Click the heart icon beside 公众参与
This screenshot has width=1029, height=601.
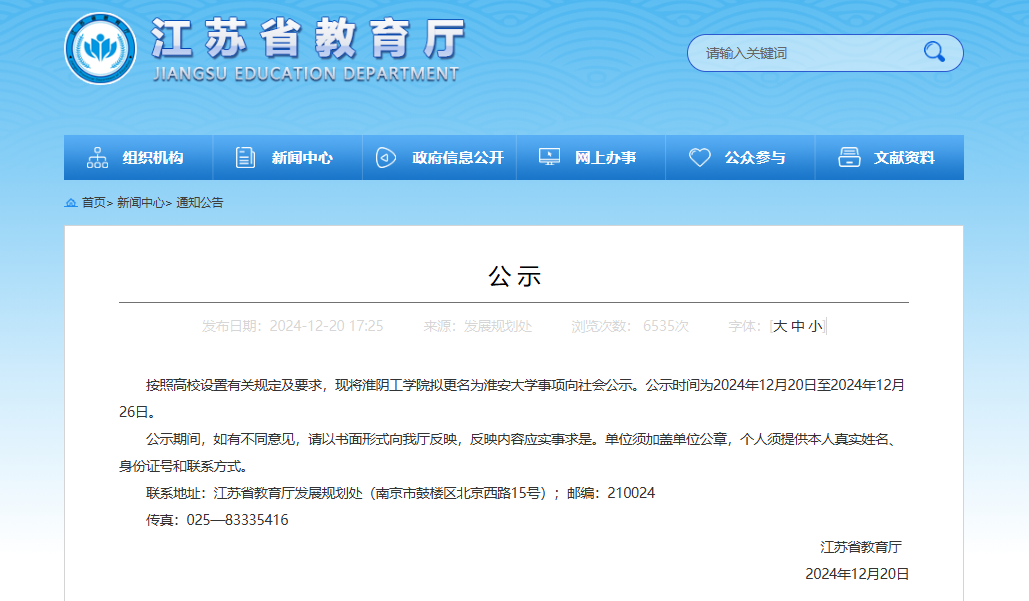tap(700, 157)
